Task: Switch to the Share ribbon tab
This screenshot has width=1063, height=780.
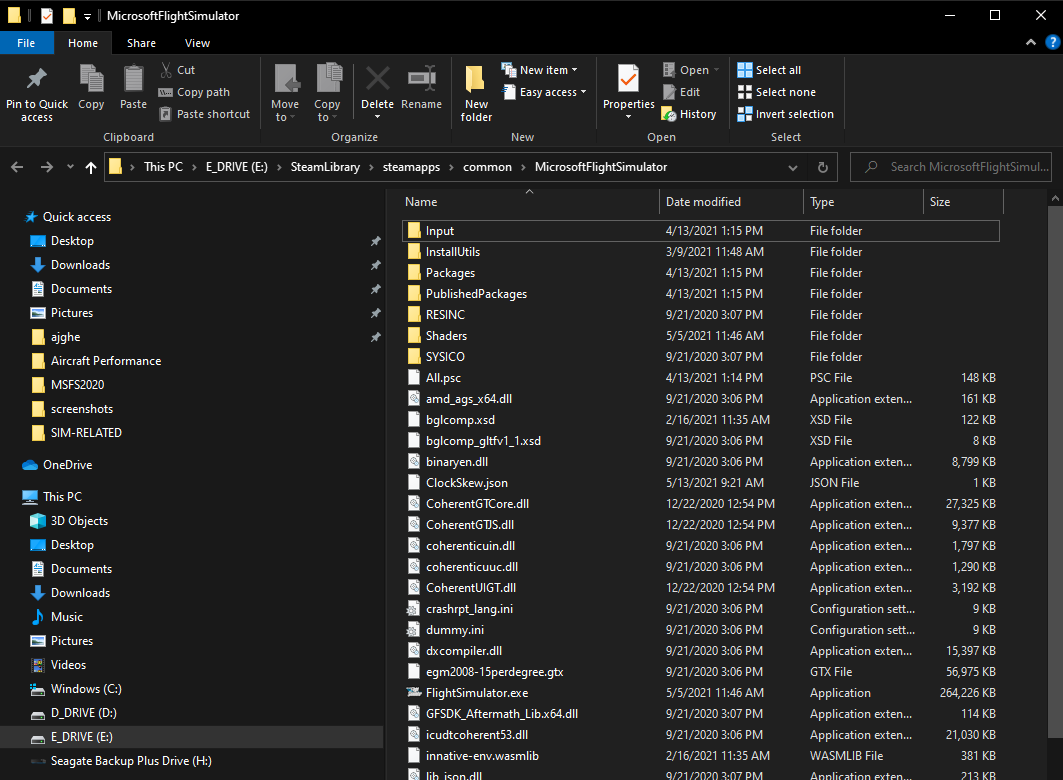Action: [x=141, y=43]
